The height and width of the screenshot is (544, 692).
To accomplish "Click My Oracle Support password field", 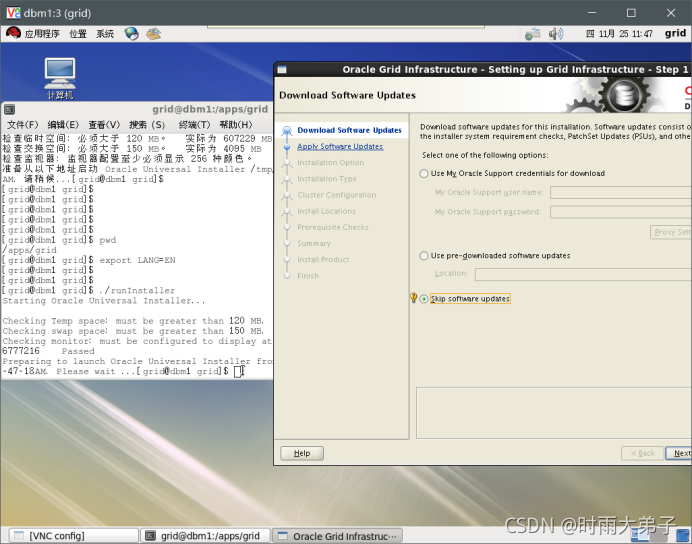I will 621,212.
